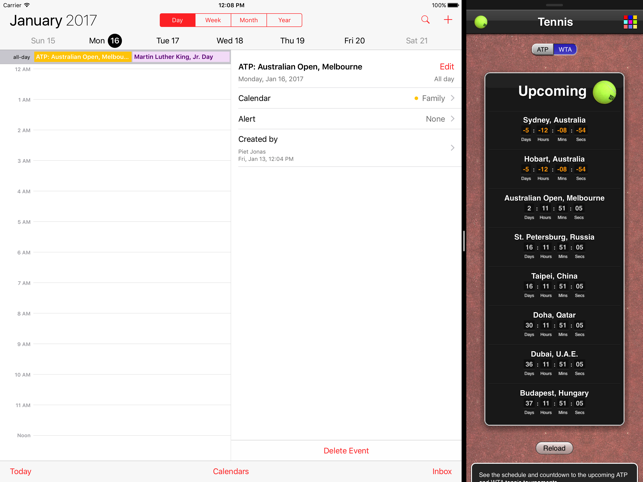The width and height of the screenshot is (643, 482).
Task: Open the ATP Australian Open all-day event
Action: click(x=83, y=57)
